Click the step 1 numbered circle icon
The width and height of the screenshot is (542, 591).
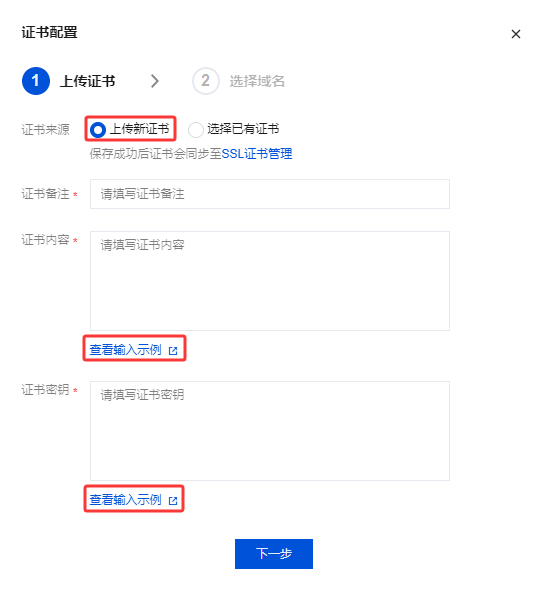coord(36,81)
